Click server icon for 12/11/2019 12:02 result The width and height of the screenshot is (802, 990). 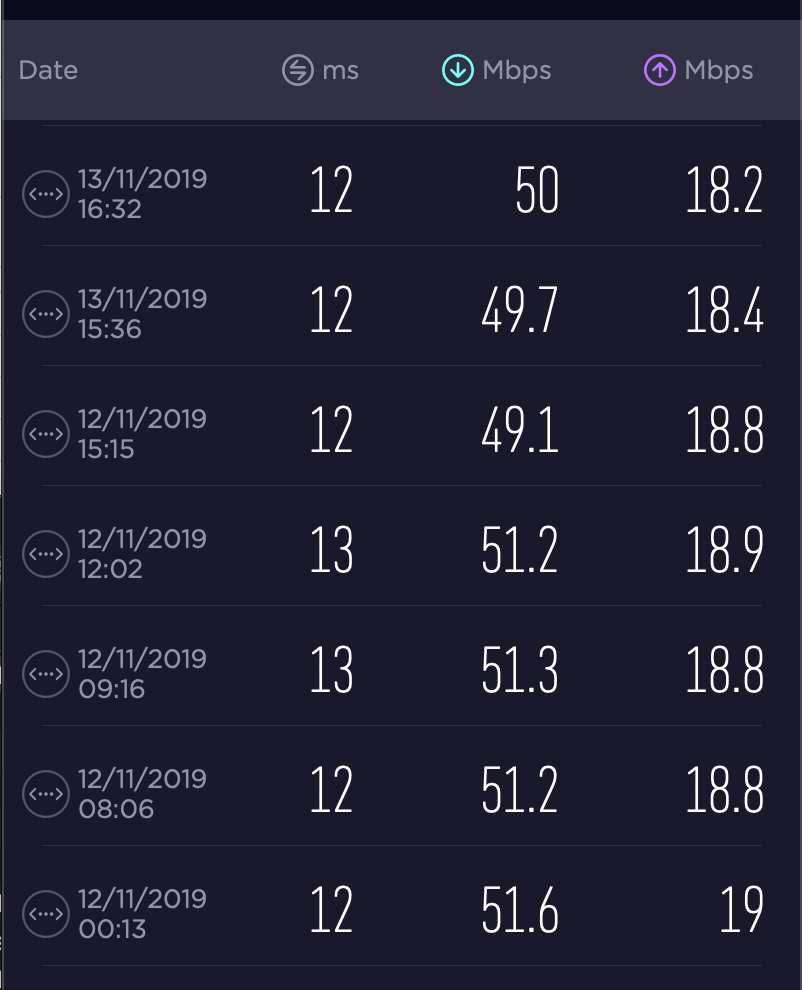pos(46,554)
